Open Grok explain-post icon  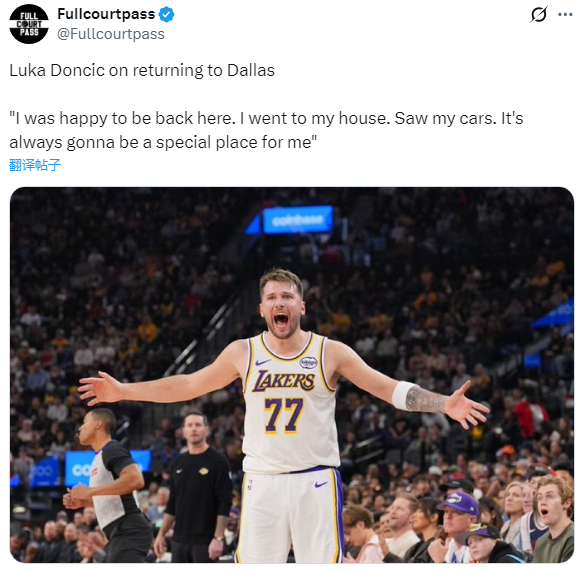pos(539,15)
